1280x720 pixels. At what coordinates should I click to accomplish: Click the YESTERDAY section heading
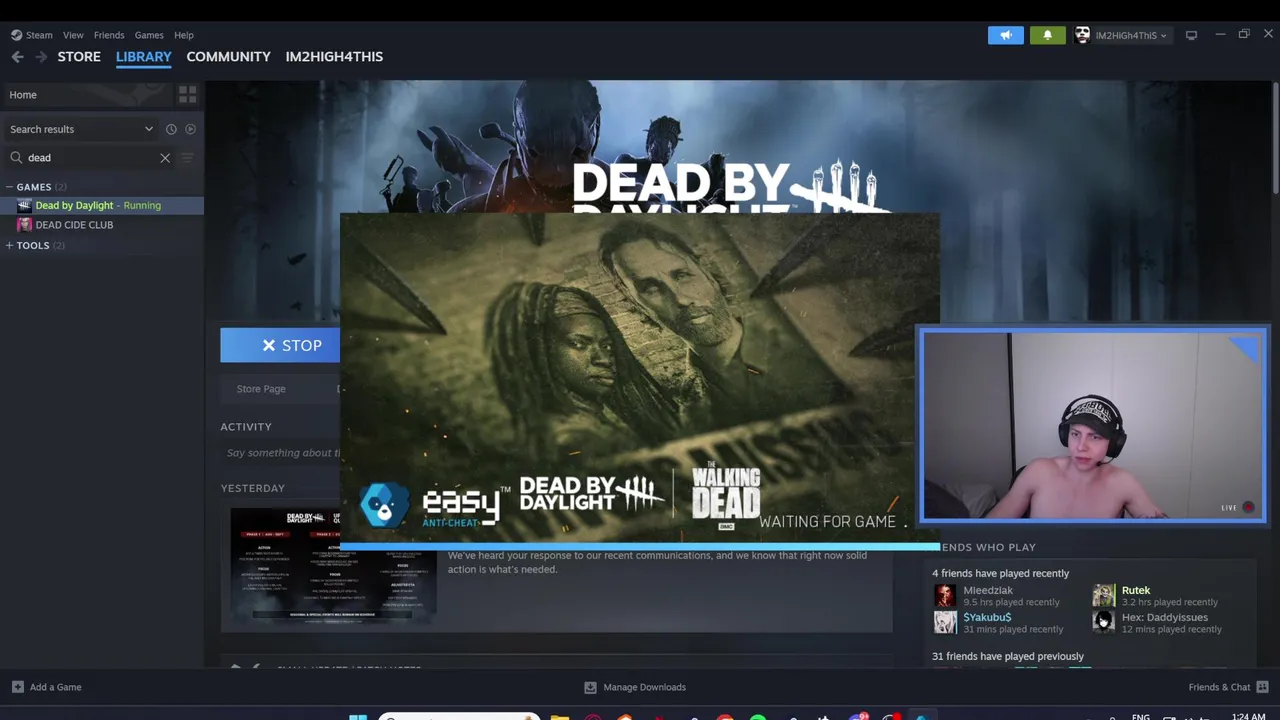coord(253,488)
